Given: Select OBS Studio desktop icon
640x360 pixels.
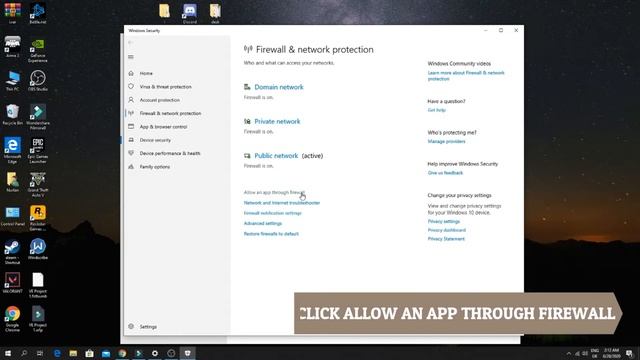Looking at the screenshot, I should [x=38, y=80].
